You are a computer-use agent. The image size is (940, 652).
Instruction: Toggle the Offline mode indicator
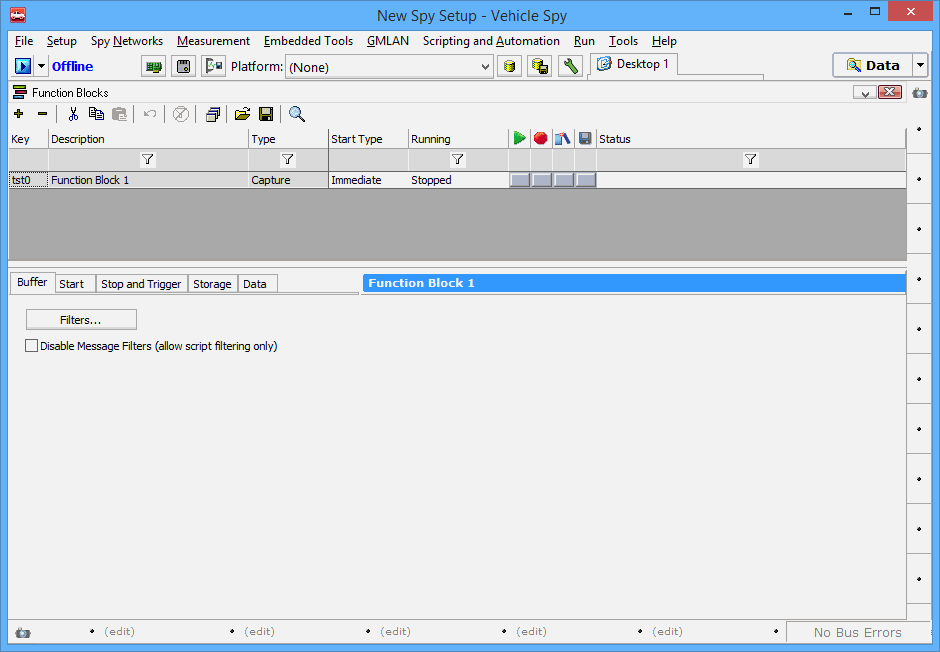(70, 64)
